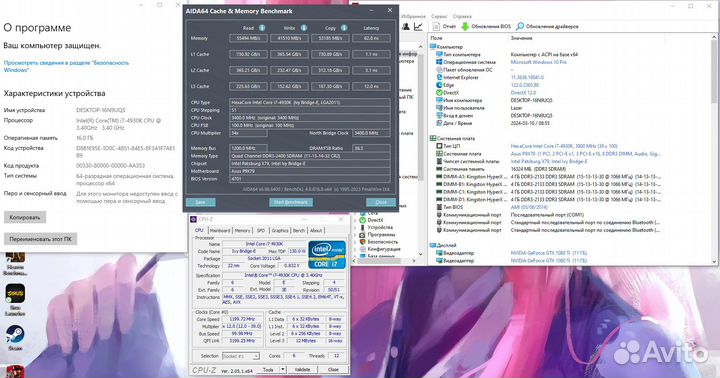
Task: Click Save button in benchmark window
Action: point(201,202)
